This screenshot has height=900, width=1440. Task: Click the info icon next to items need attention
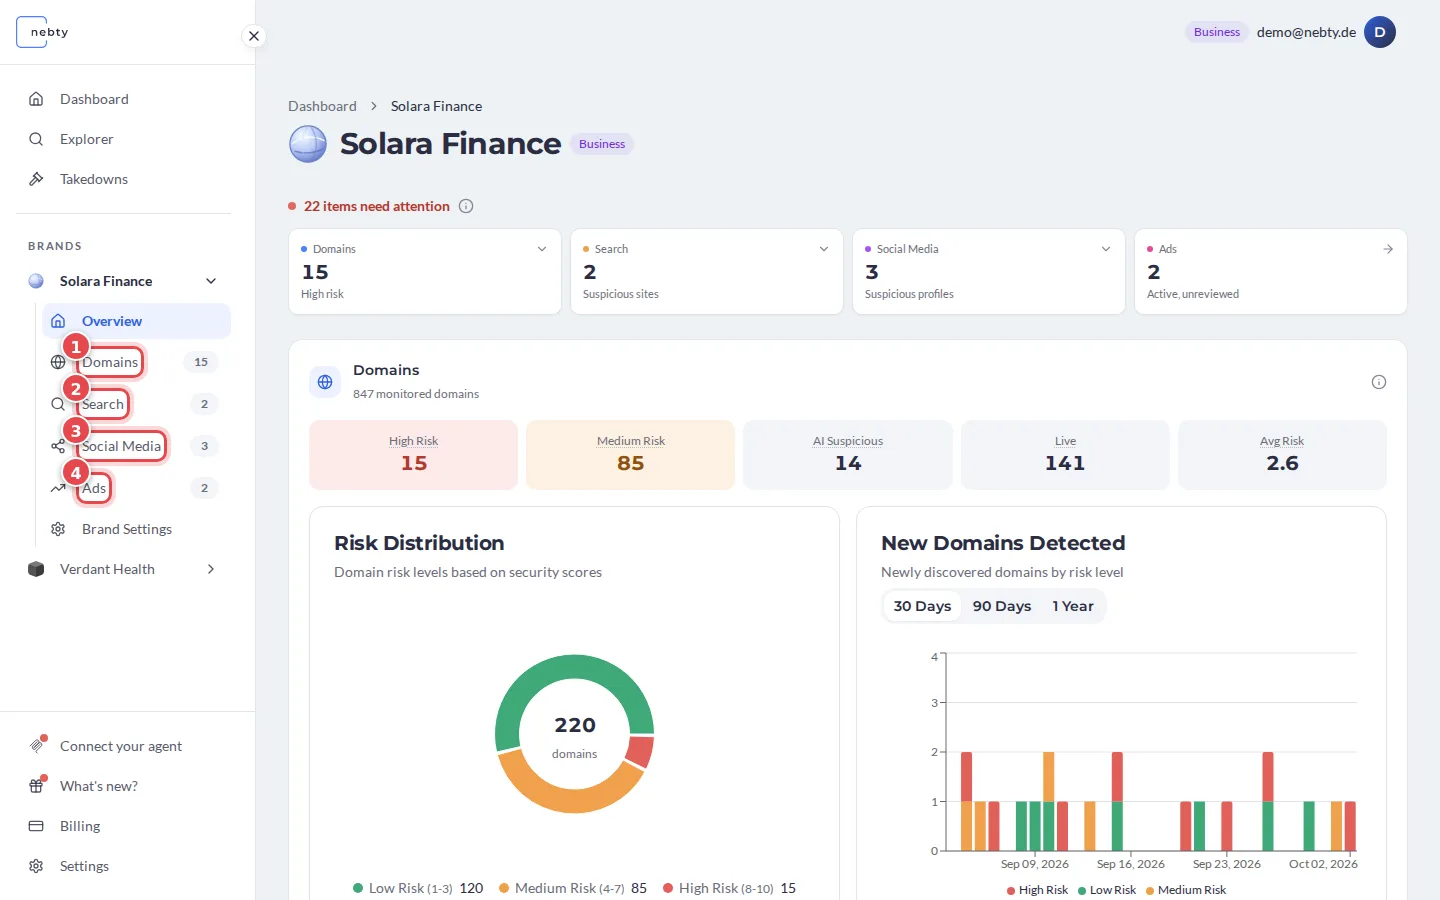pyautogui.click(x=466, y=206)
